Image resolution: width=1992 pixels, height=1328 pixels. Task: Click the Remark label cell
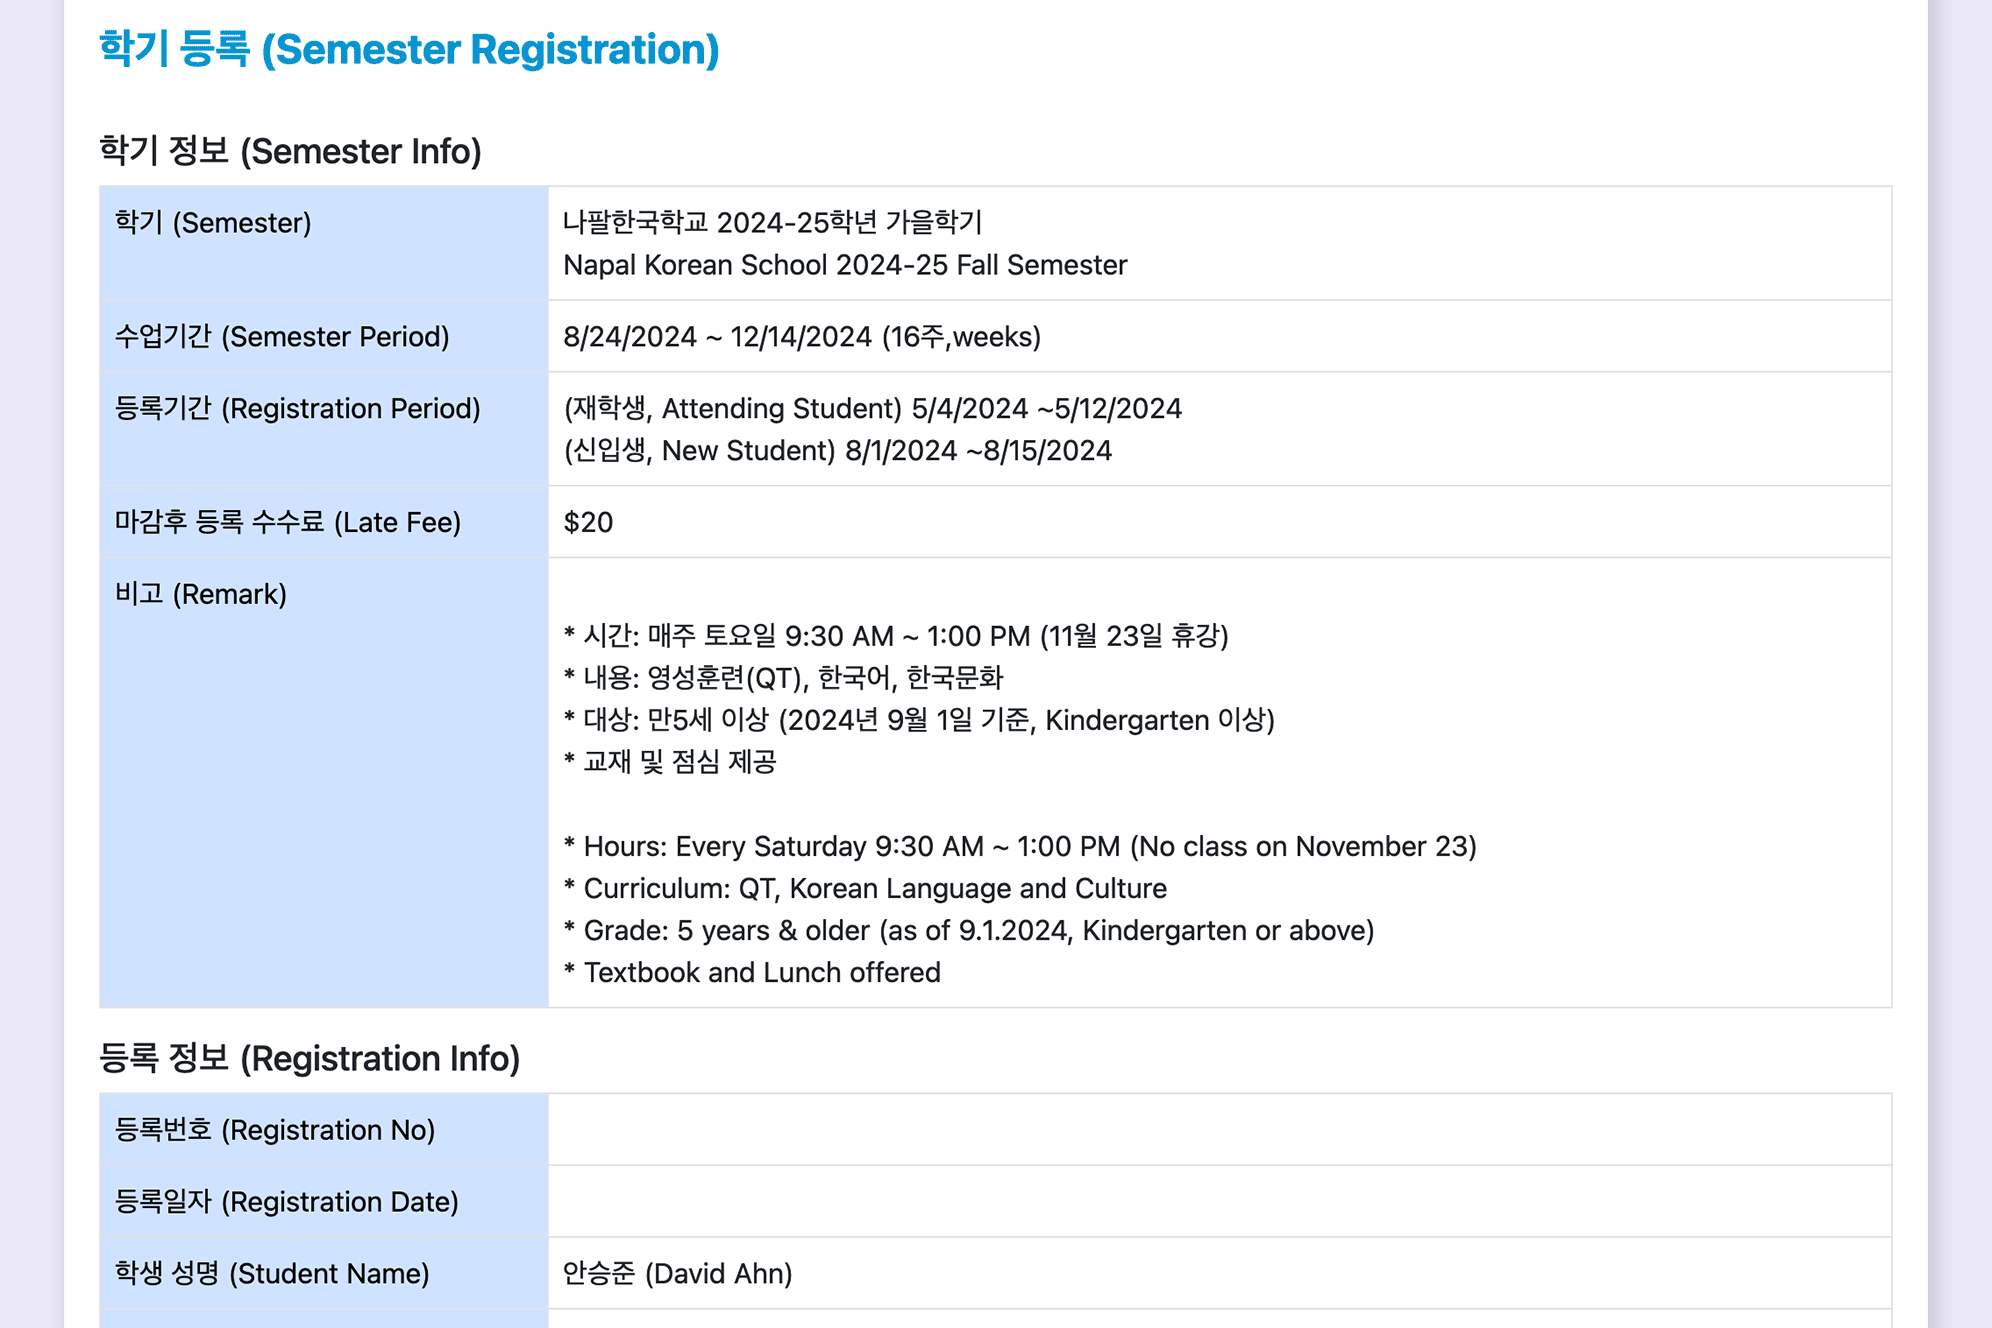(x=324, y=782)
